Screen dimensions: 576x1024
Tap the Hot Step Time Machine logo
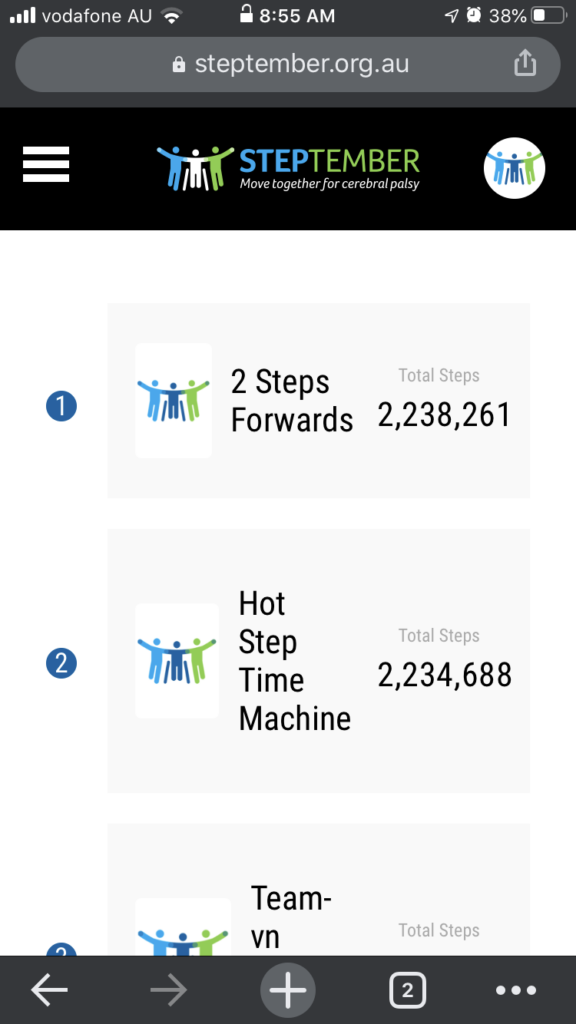pyautogui.click(x=177, y=661)
